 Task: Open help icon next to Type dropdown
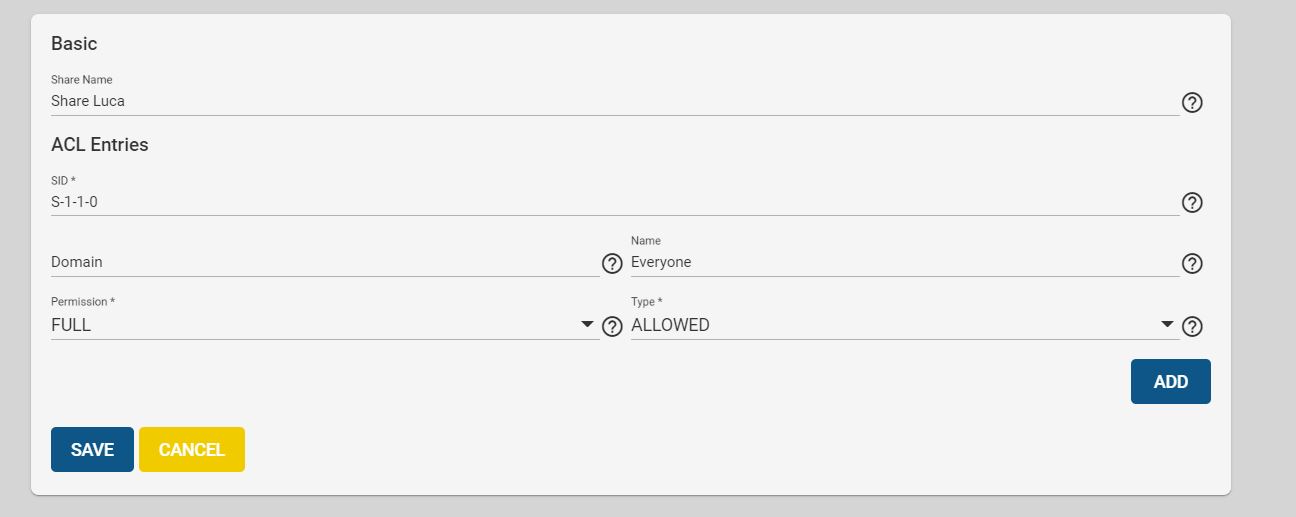(1192, 326)
